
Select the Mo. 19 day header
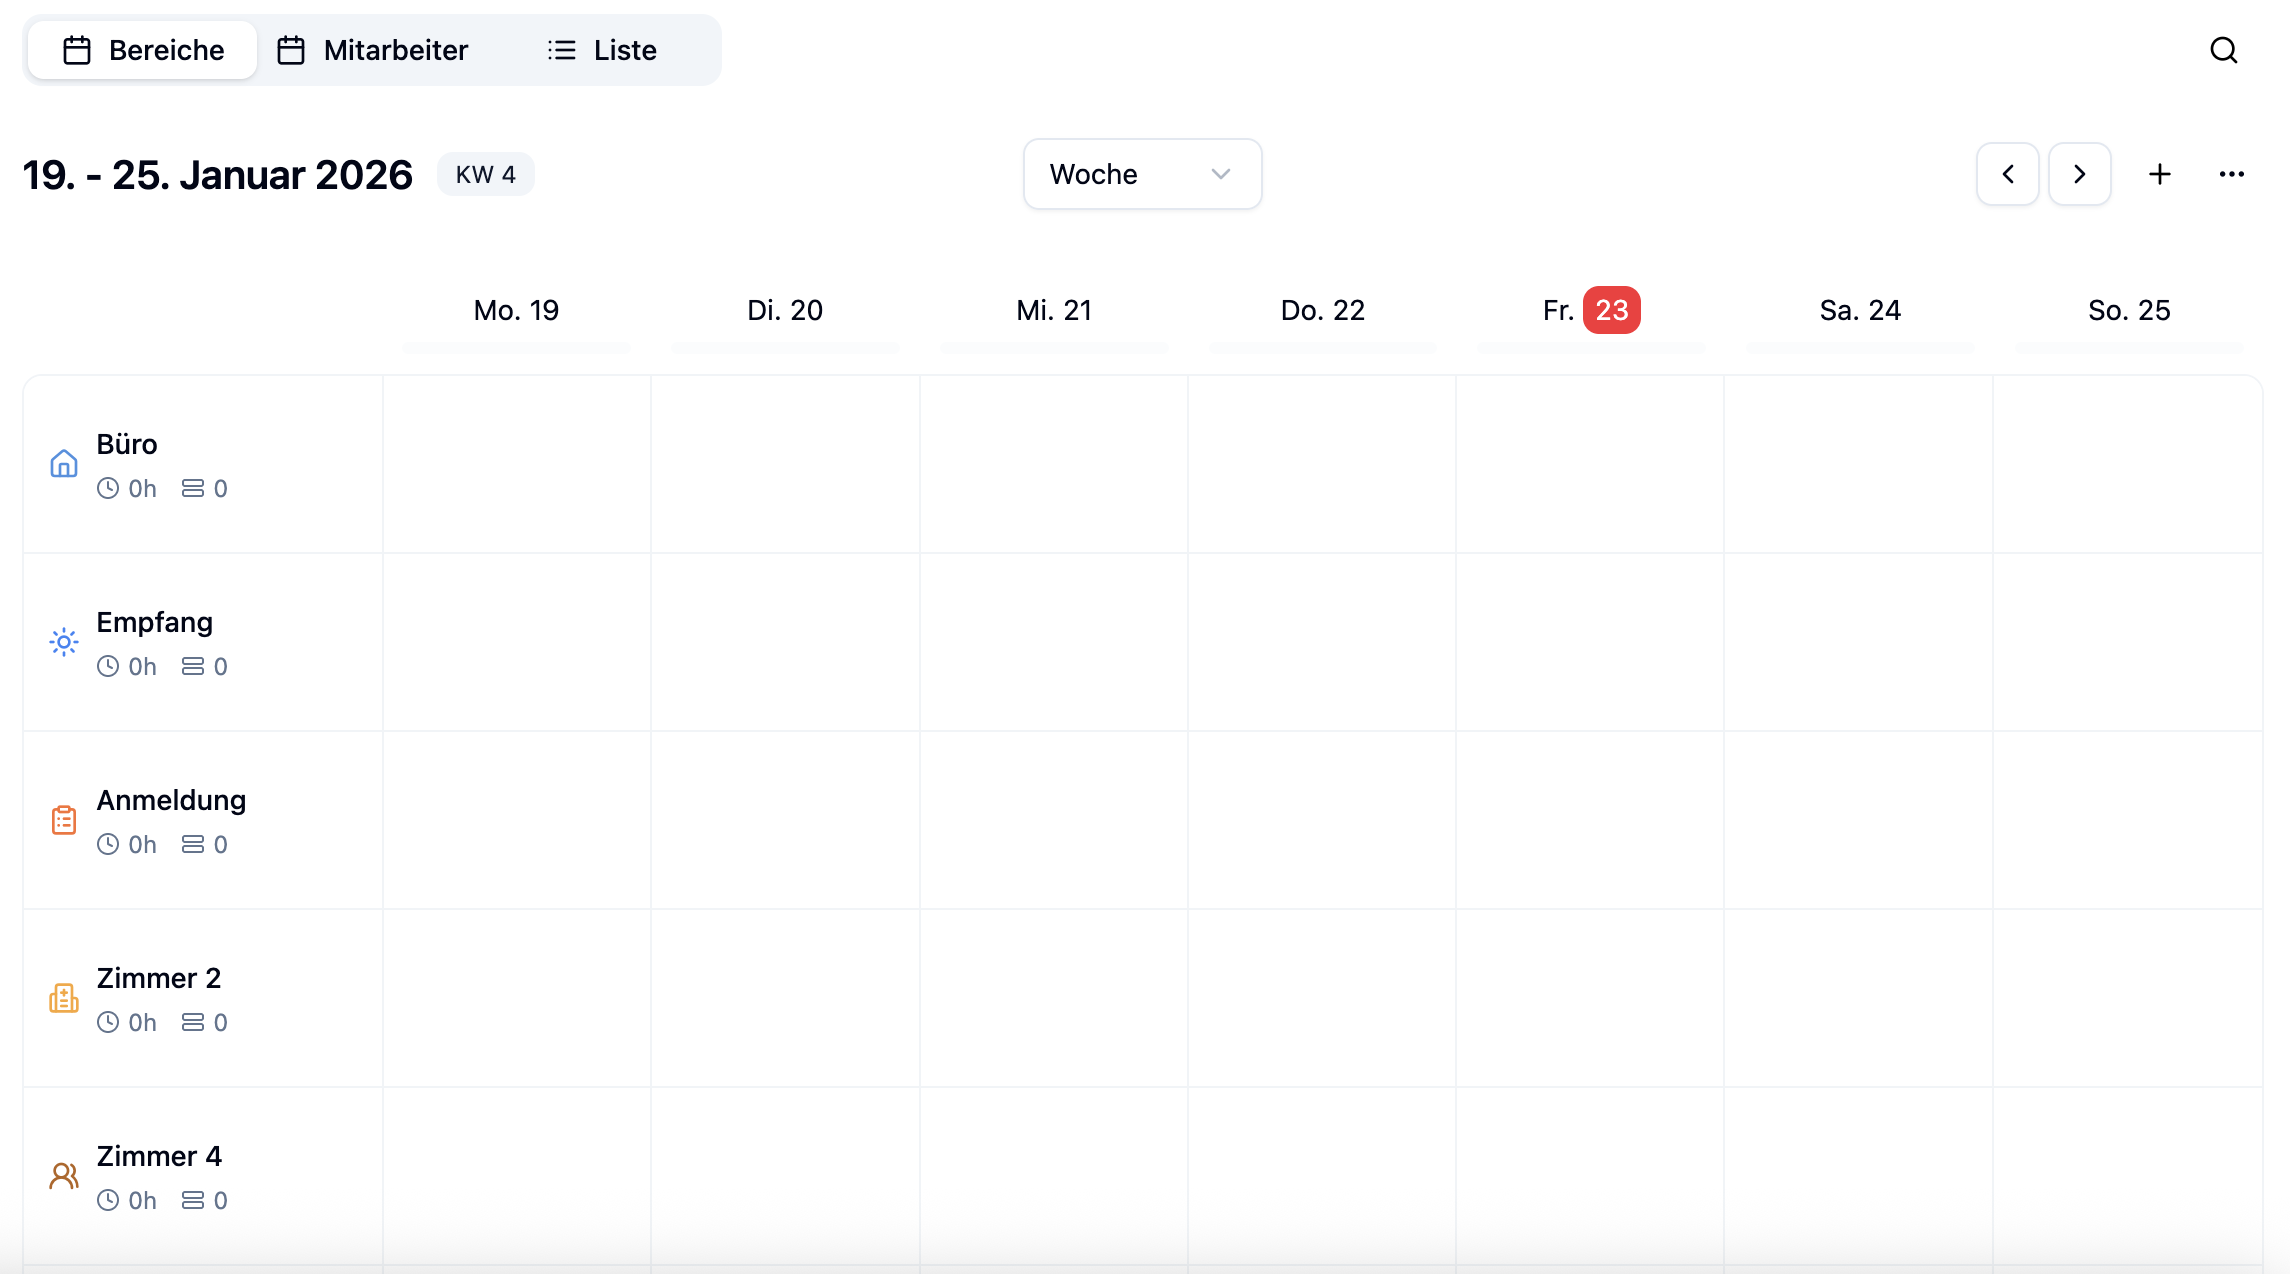click(x=516, y=310)
